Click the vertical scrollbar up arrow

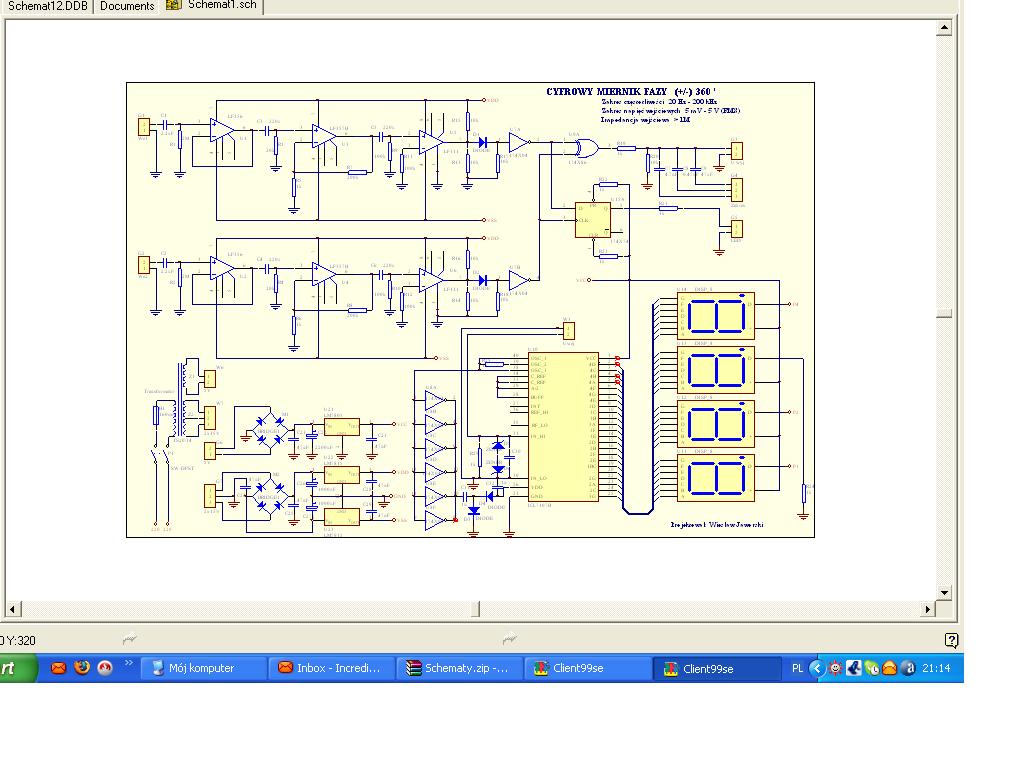coord(943,29)
